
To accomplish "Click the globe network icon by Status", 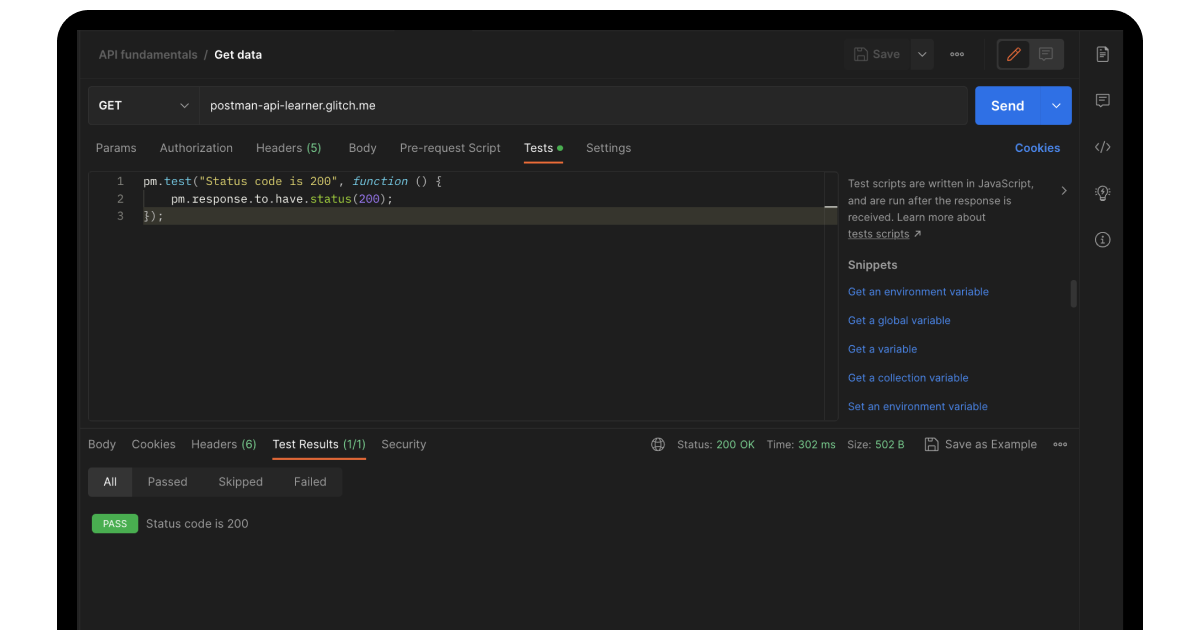I will (x=658, y=444).
